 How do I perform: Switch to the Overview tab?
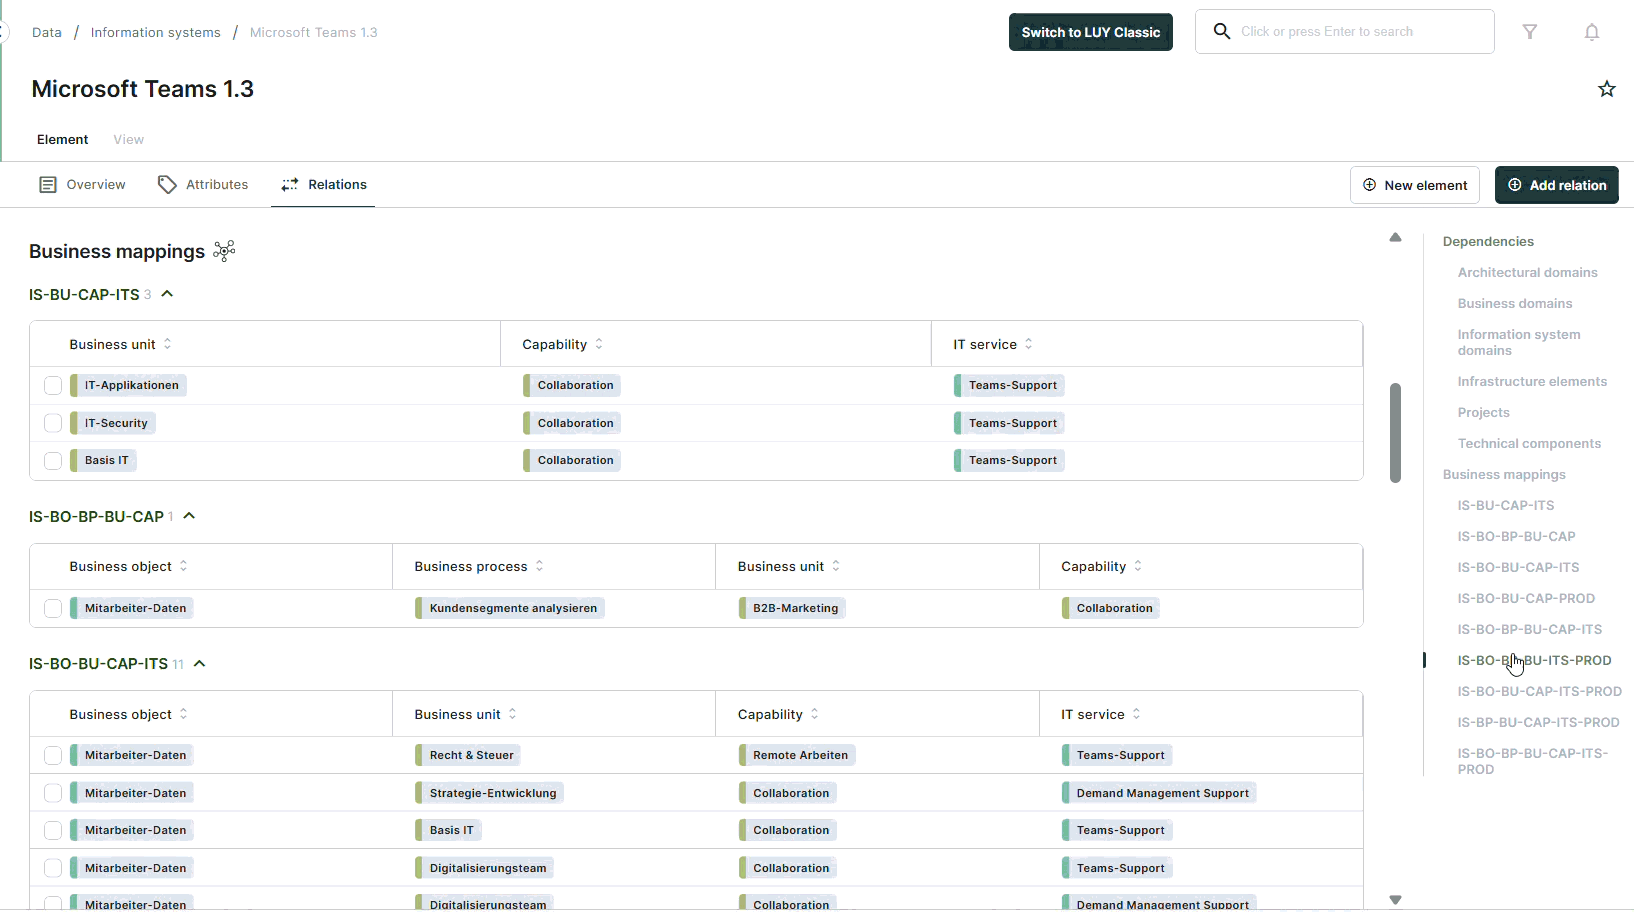coord(82,185)
